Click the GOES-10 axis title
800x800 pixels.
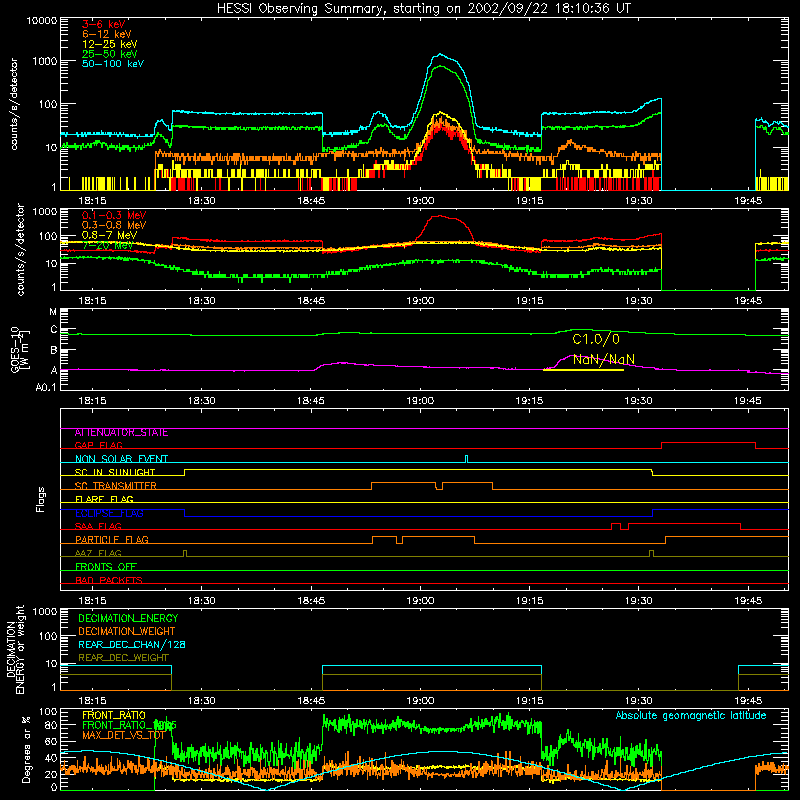(x=19, y=351)
